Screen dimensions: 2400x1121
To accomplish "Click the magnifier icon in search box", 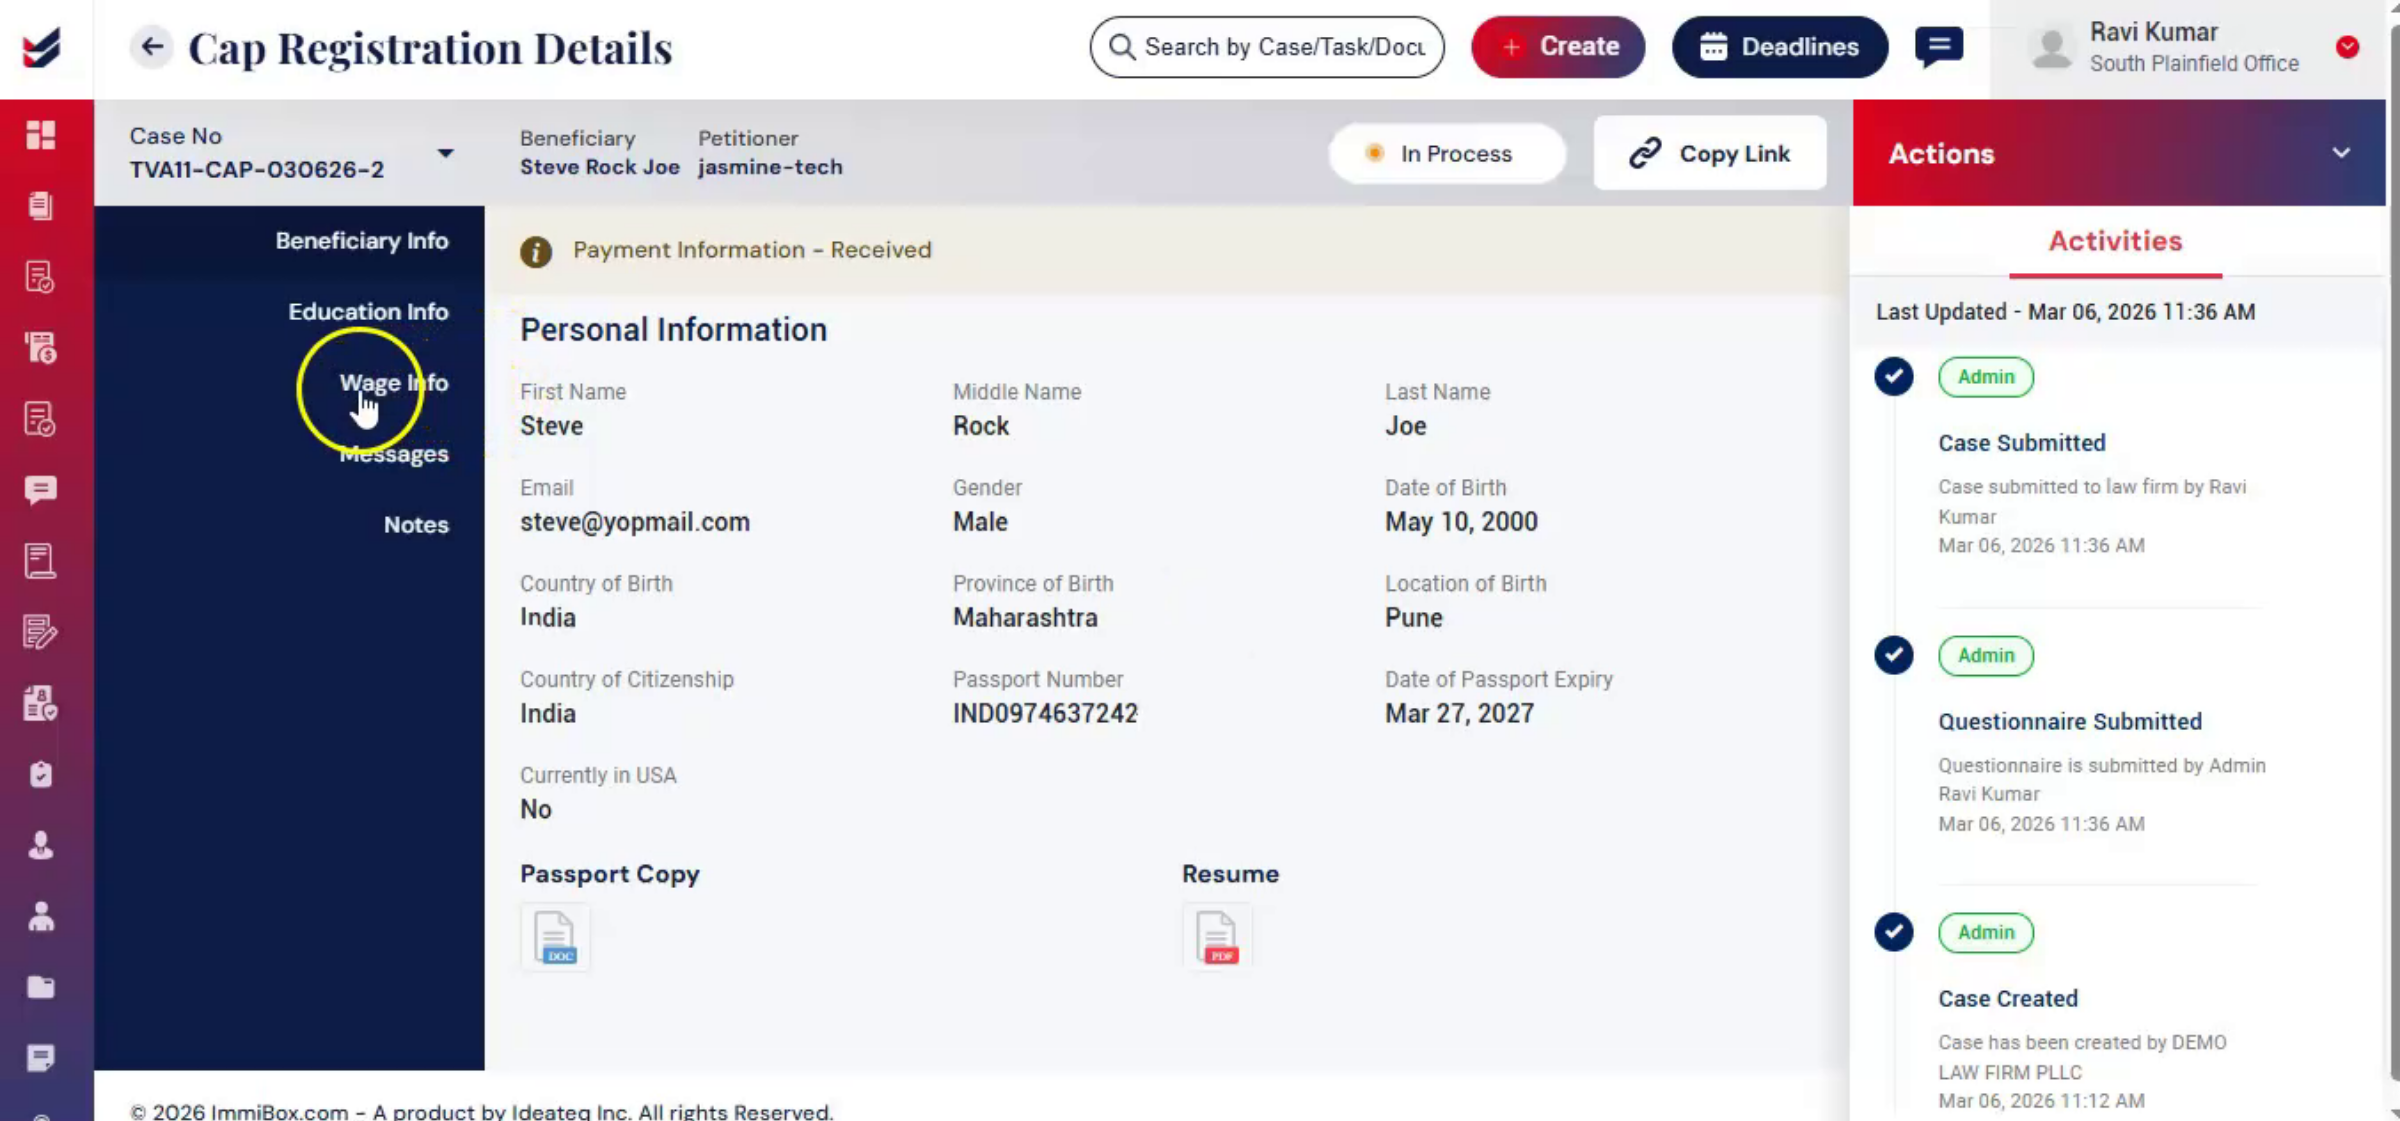I will click(1122, 47).
